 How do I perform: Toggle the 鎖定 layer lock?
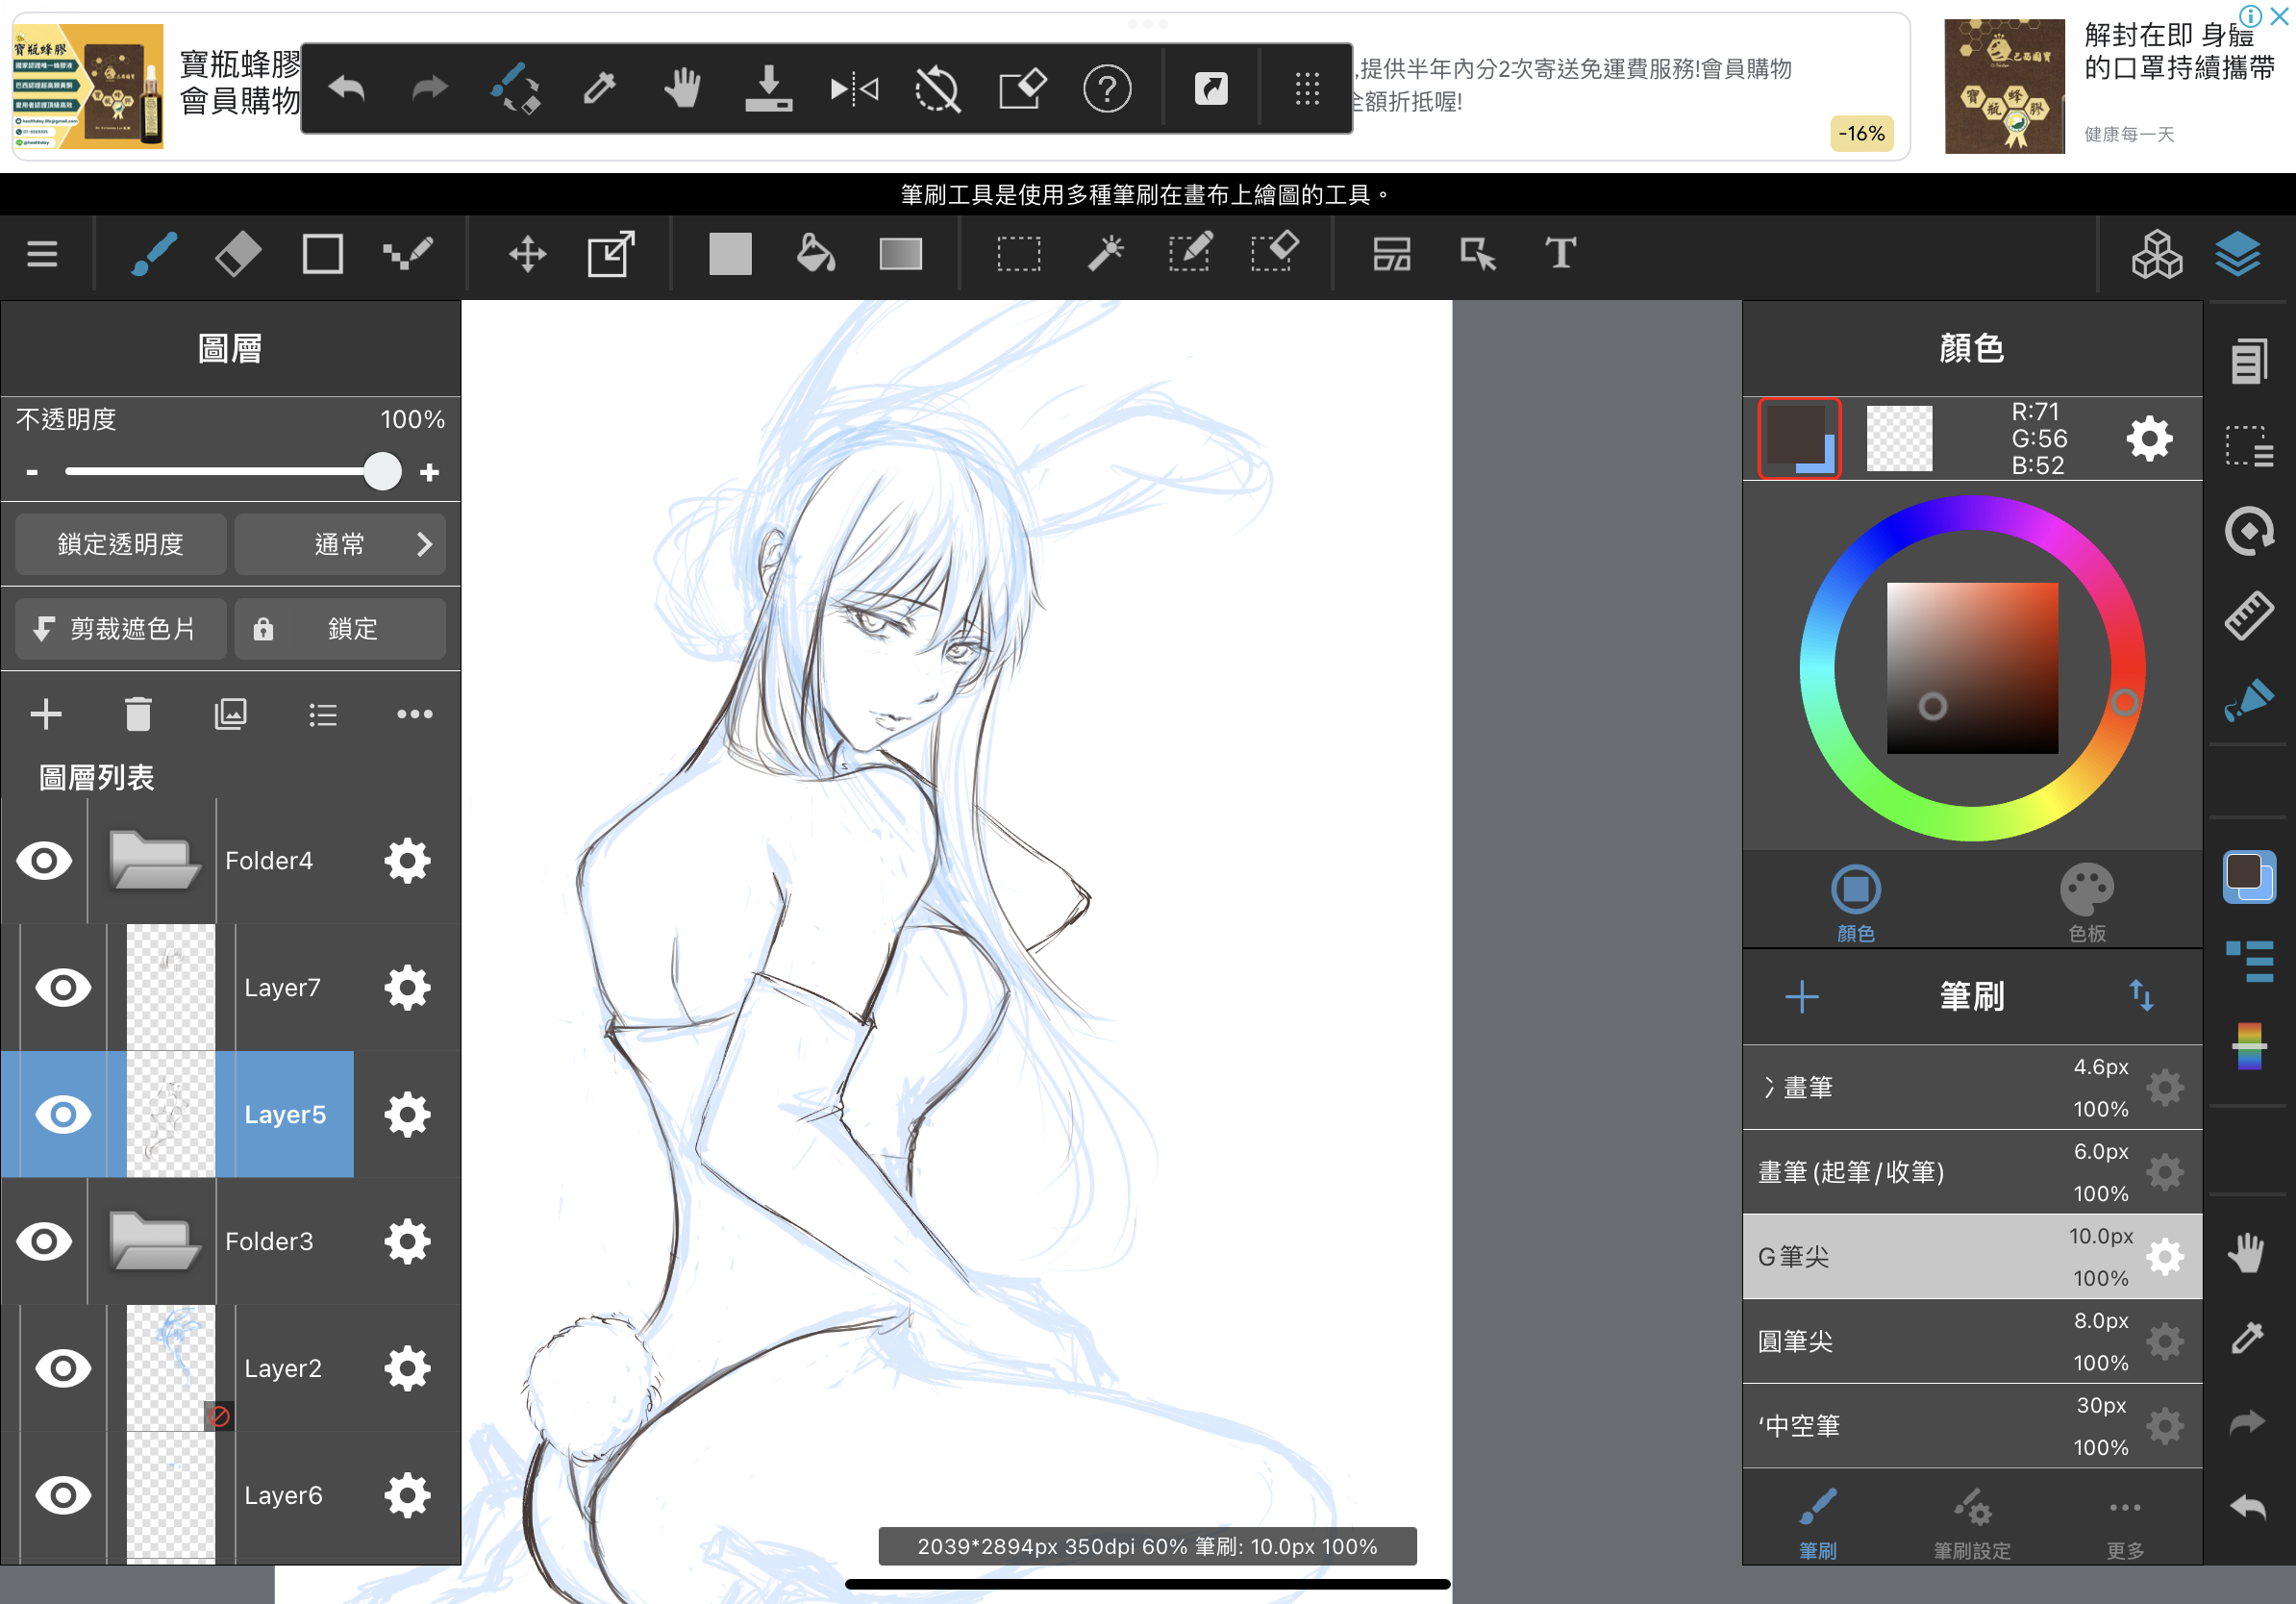coord(340,629)
